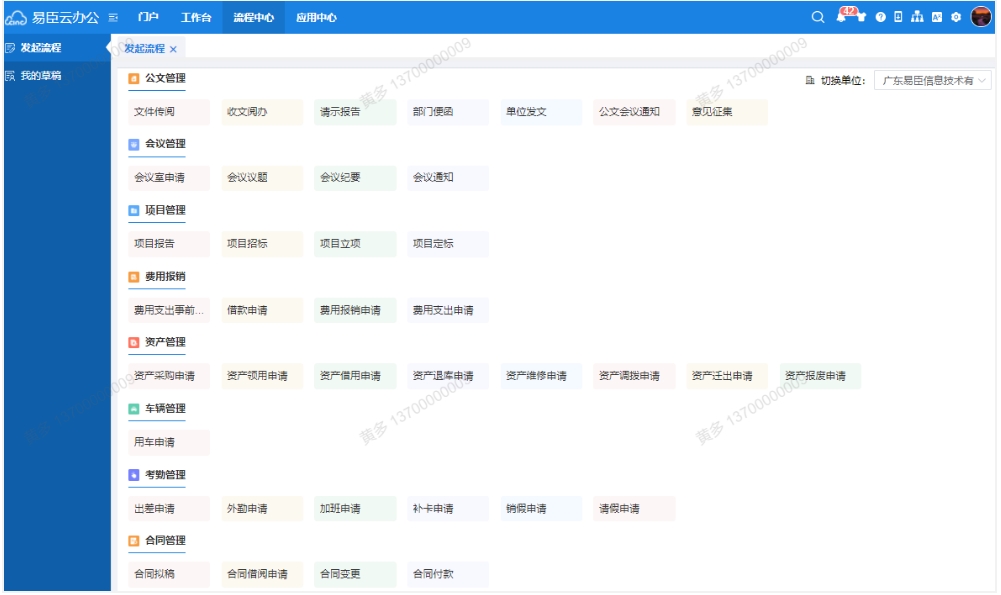Screen dimensions: 1001x595
Task: Open 资产维修申请 process
Action: [x=541, y=377]
